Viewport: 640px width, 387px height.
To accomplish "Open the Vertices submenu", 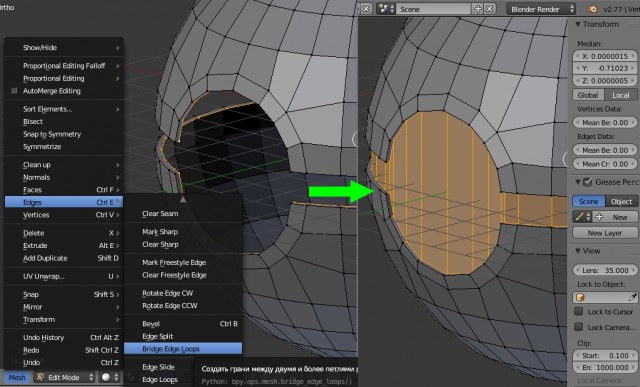I will point(64,215).
